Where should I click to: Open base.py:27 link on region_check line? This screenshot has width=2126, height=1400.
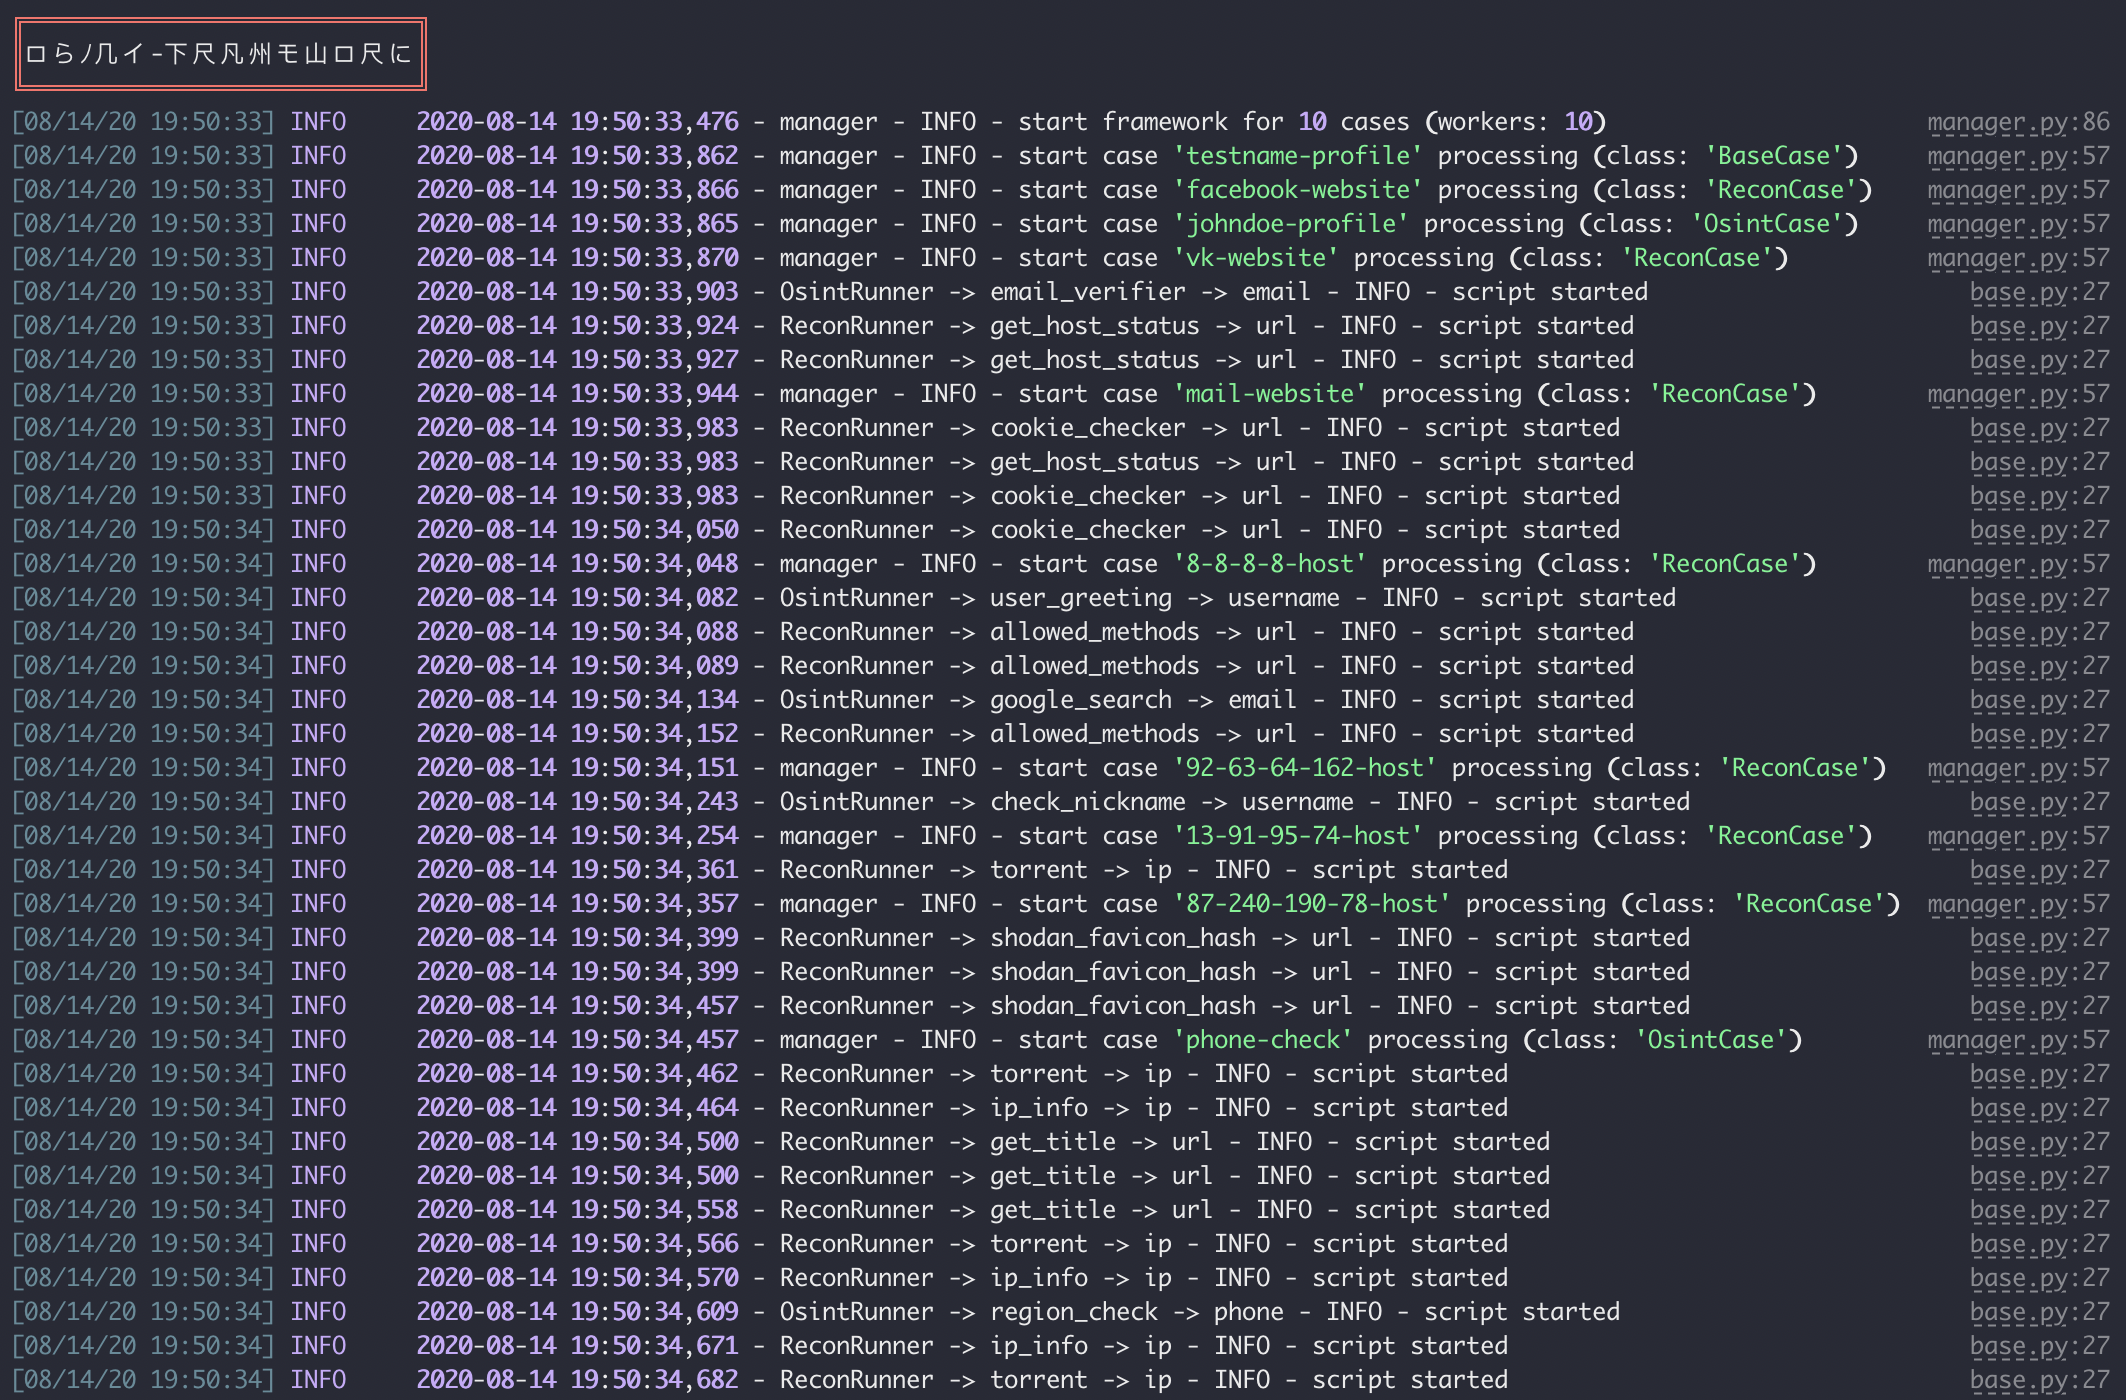pos(2038,1312)
